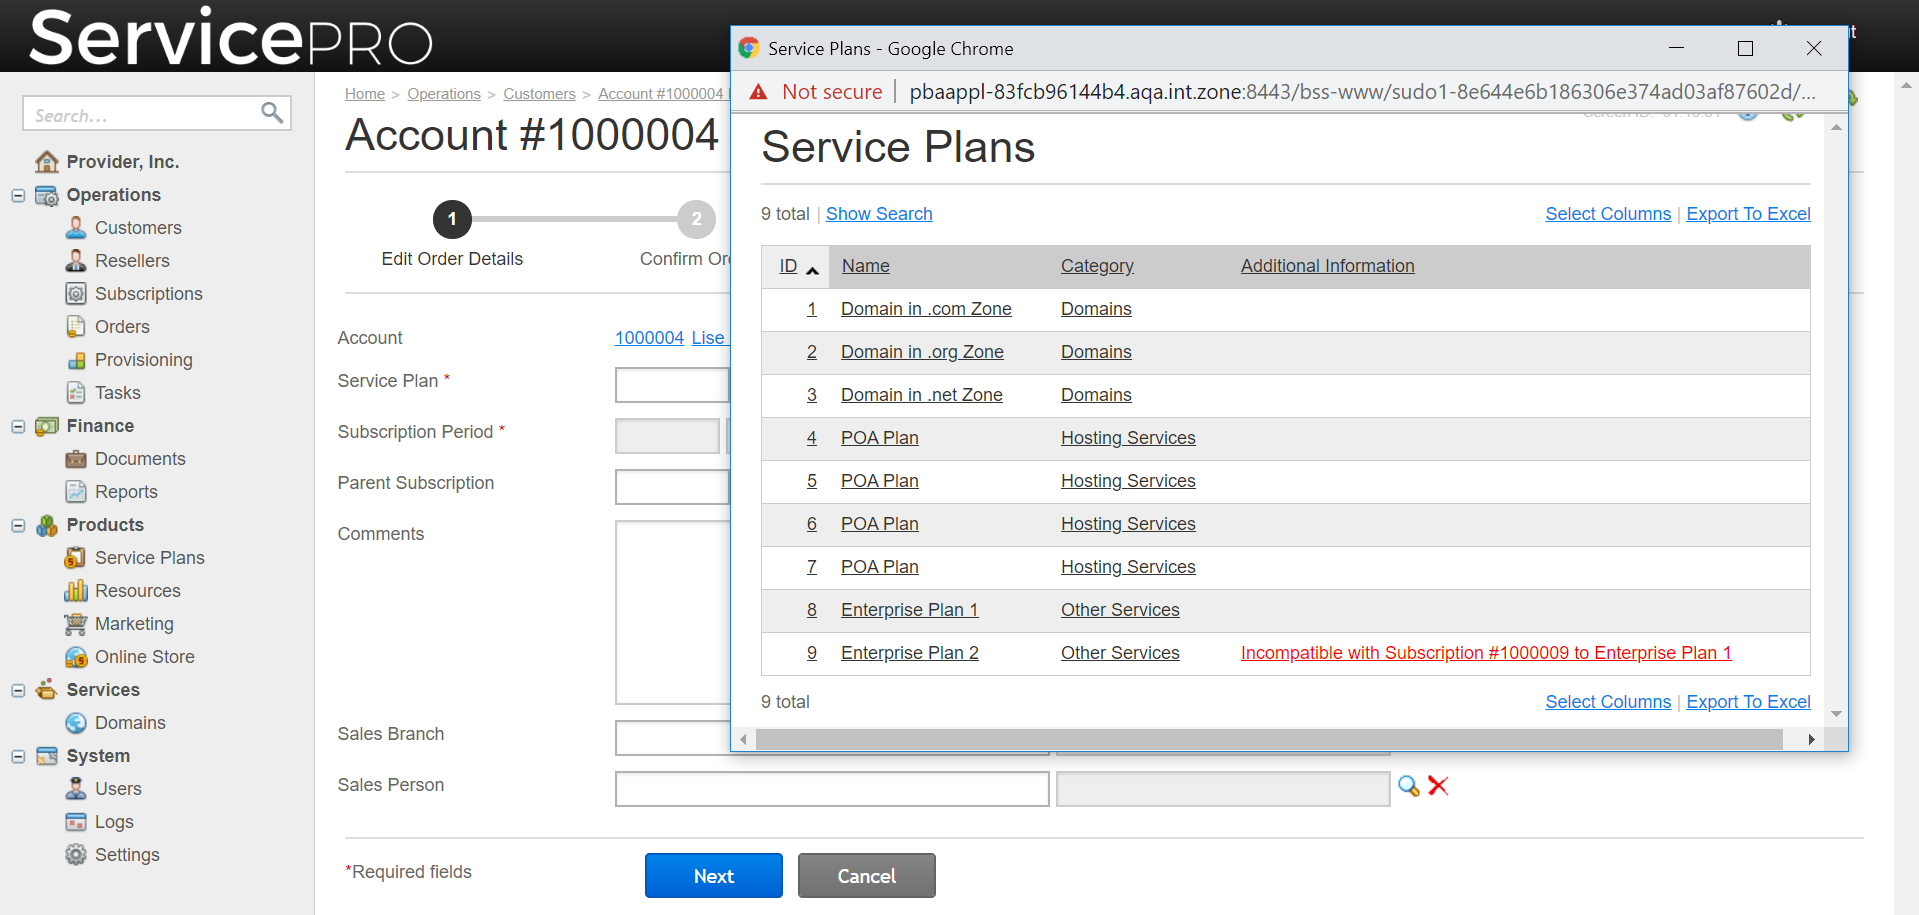This screenshot has height=915, width=1919.
Task: Click the popup horizontal scrollbar
Action: [x=1268, y=740]
